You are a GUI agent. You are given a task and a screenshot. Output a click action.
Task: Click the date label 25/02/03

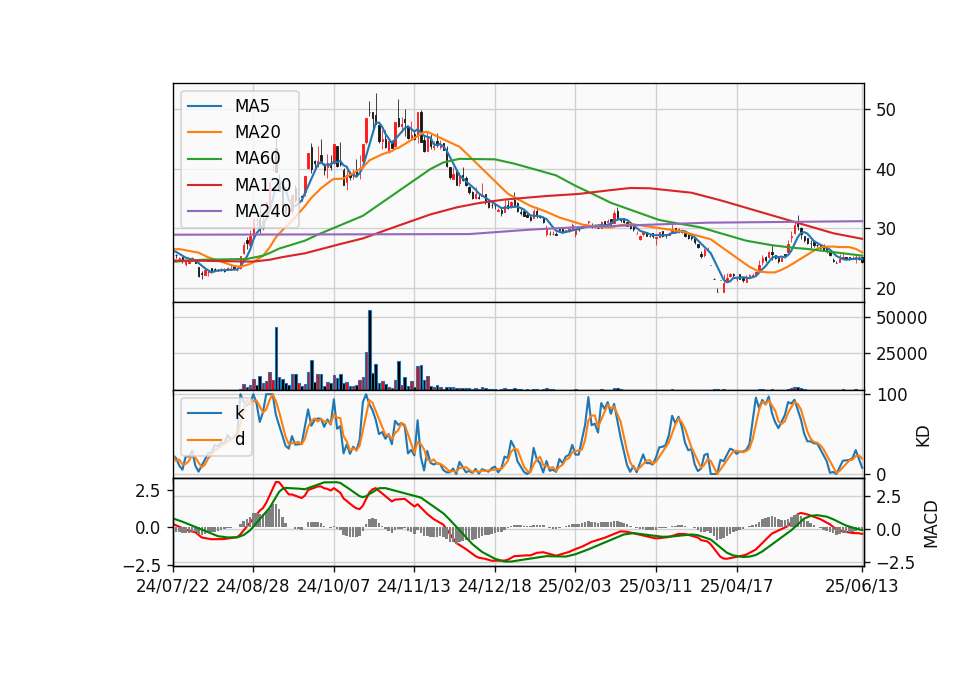(575, 586)
